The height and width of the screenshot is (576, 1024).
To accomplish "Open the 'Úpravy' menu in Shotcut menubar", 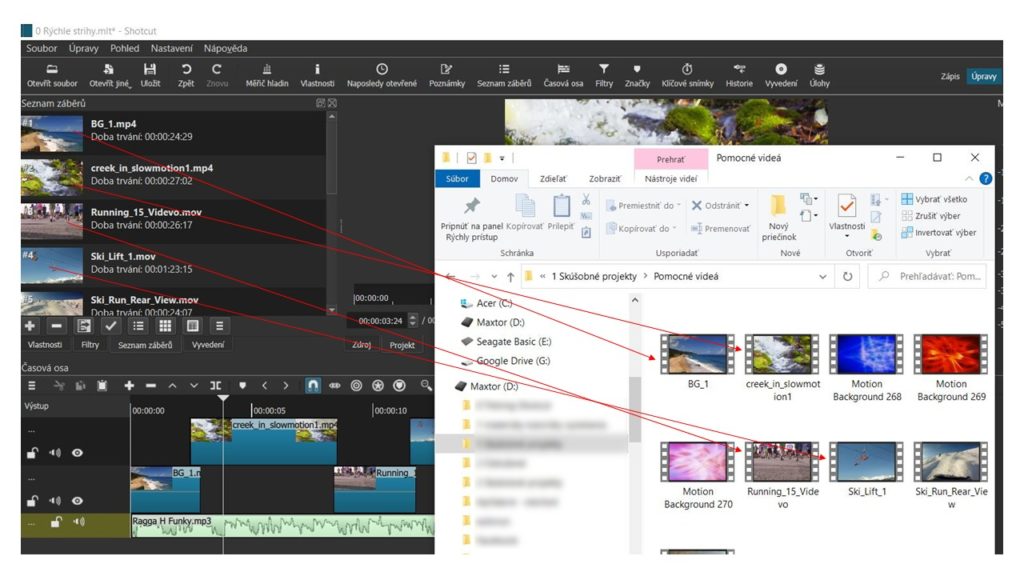I will tap(84, 48).
